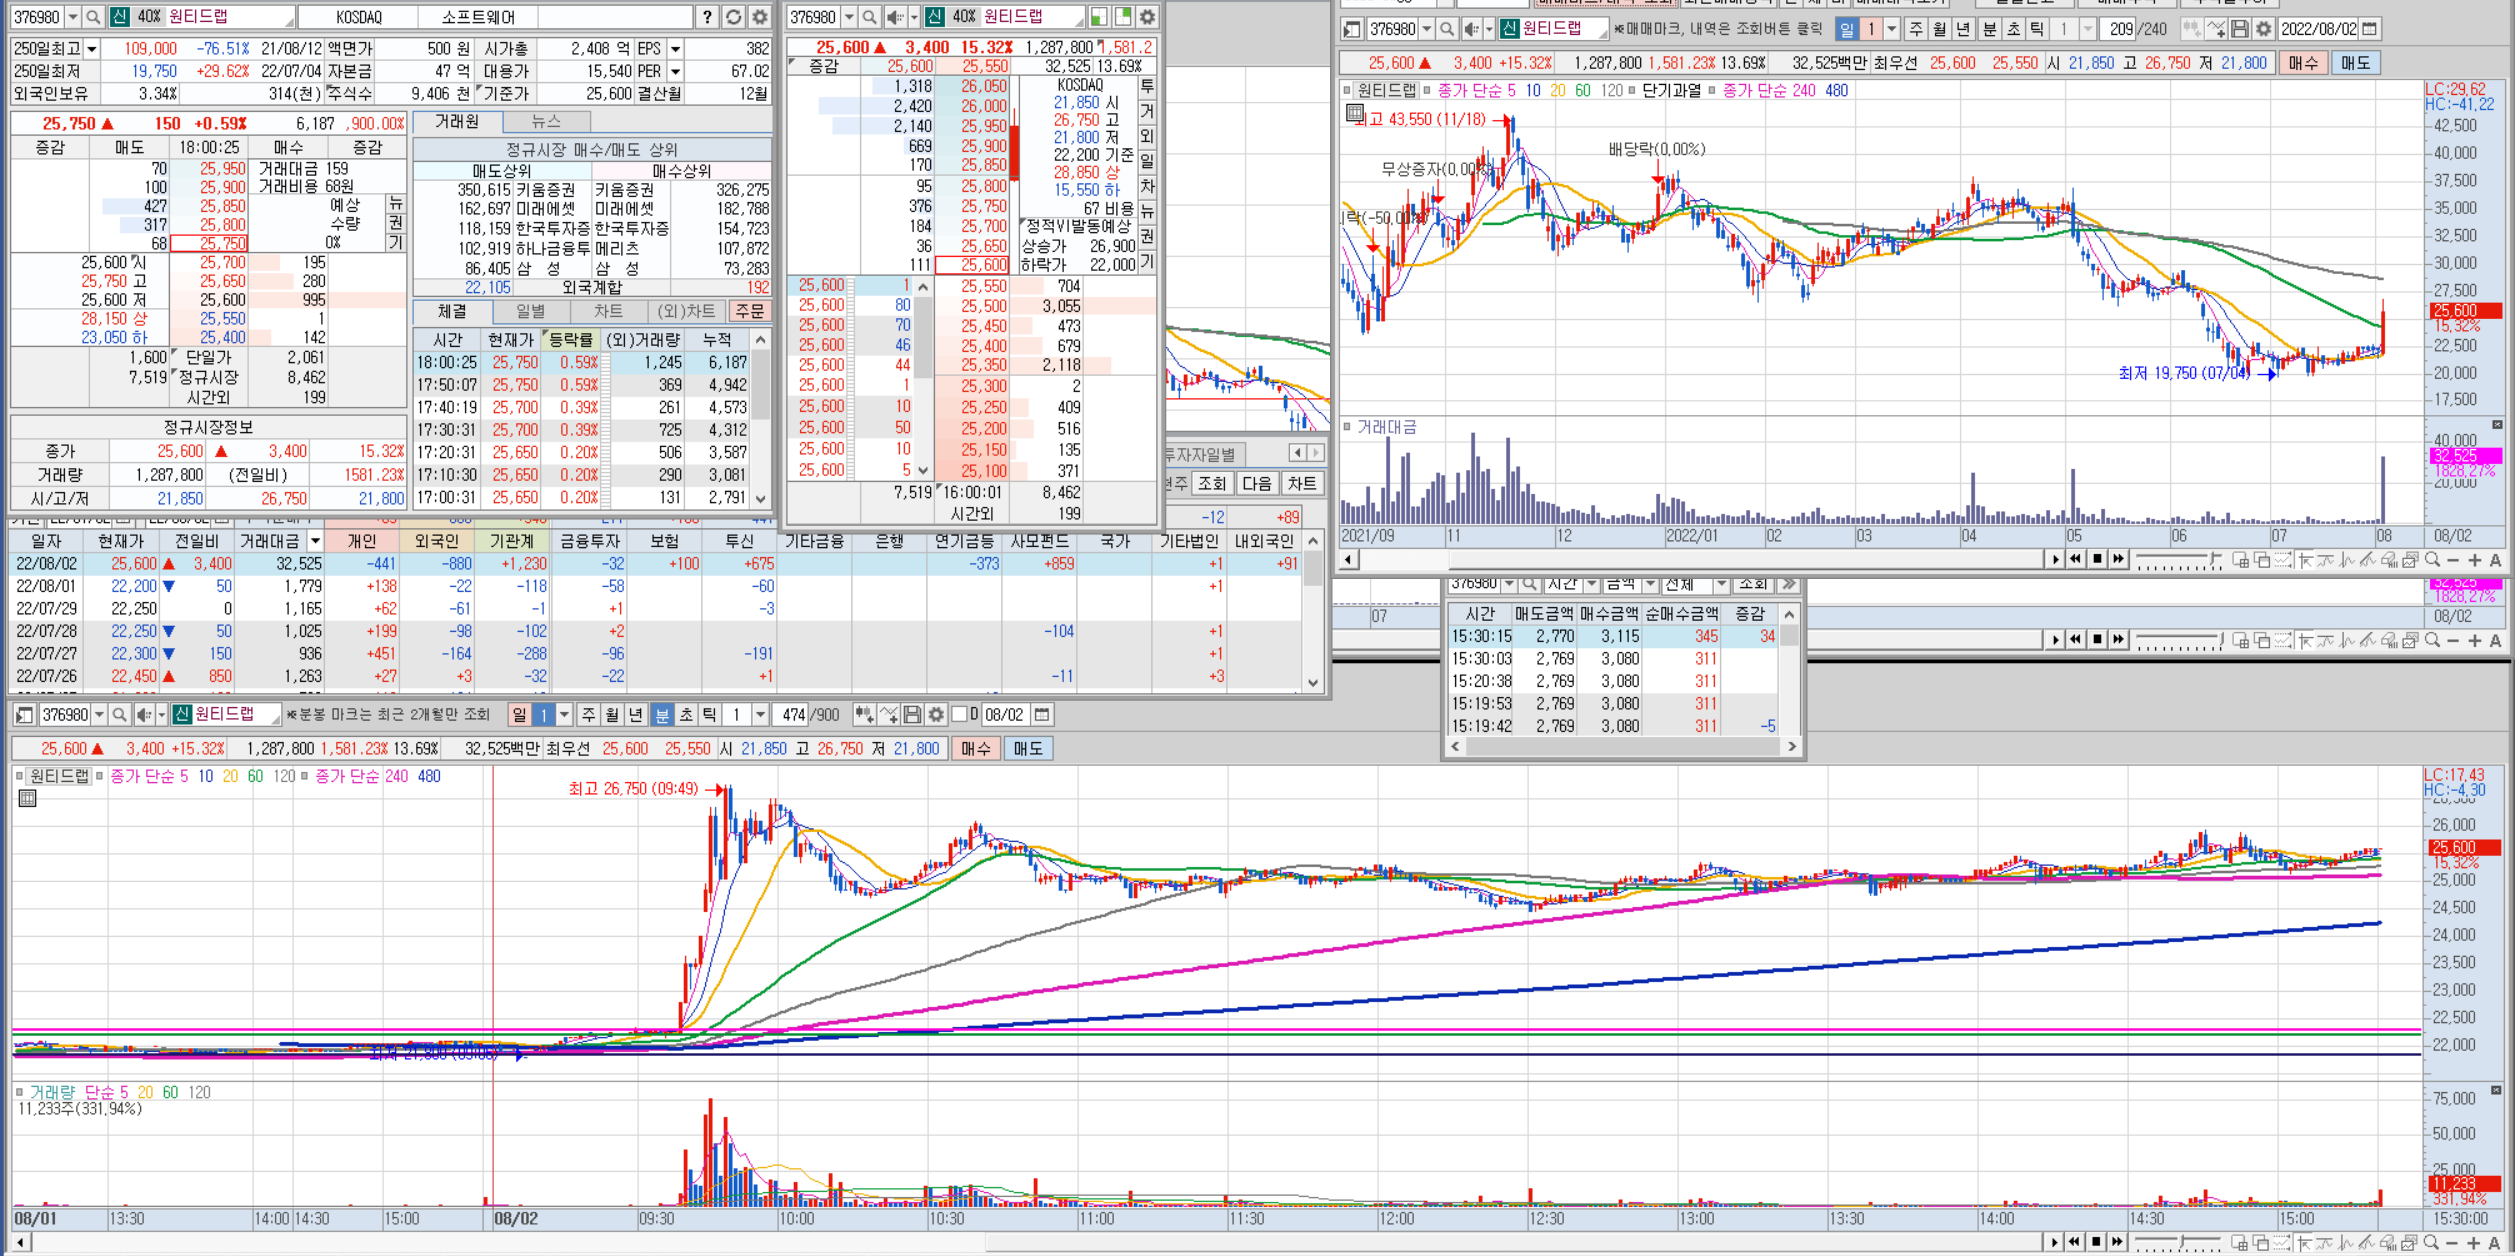Click 매수 button in minute chart header
The width and height of the screenshot is (2515, 1256).
click(975, 749)
